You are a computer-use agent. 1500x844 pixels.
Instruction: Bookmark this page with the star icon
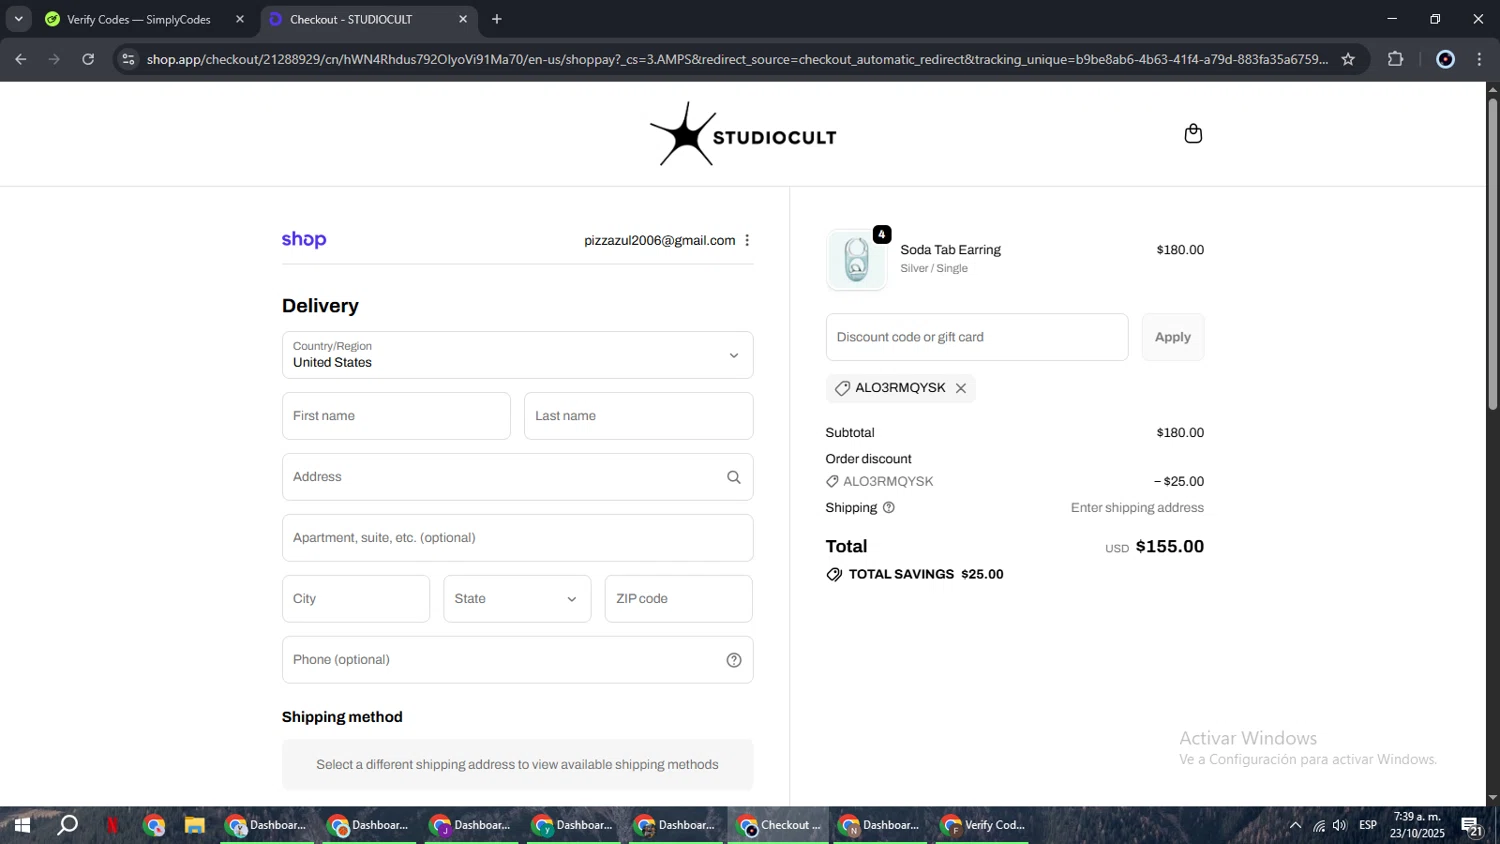(x=1348, y=59)
